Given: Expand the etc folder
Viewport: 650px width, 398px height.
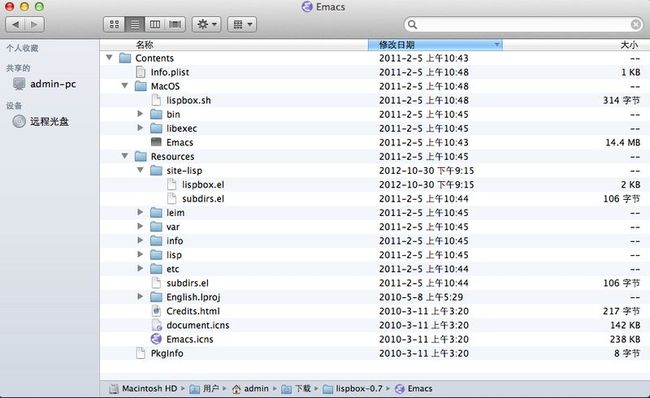Looking at the screenshot, I should 141,269.
